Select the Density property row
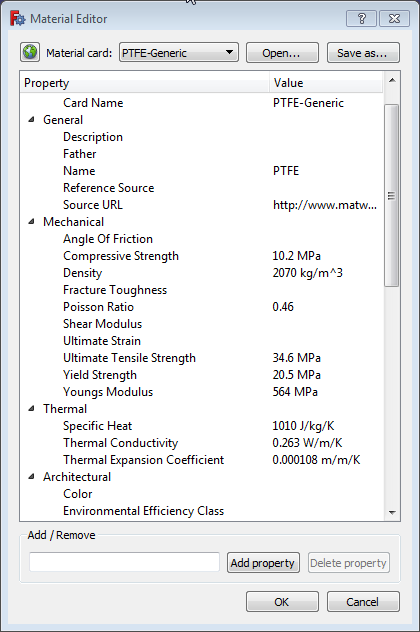The image size is (420, 632). tap(202, 273)
